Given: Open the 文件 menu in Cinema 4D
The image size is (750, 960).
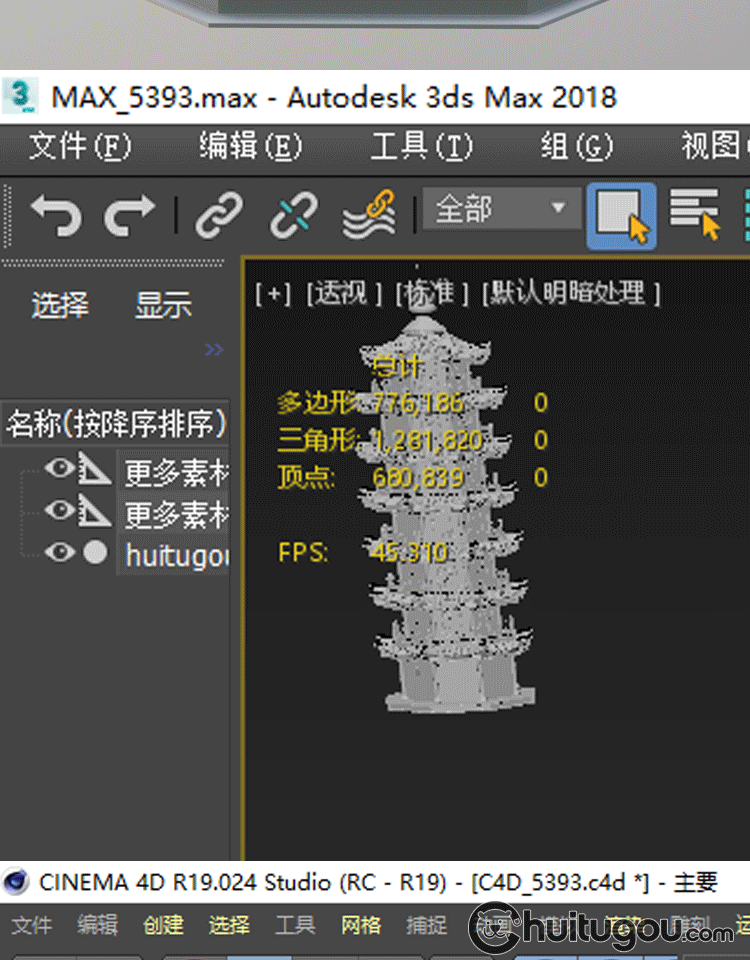Looking at the screenshot, I should coord(31,924).
